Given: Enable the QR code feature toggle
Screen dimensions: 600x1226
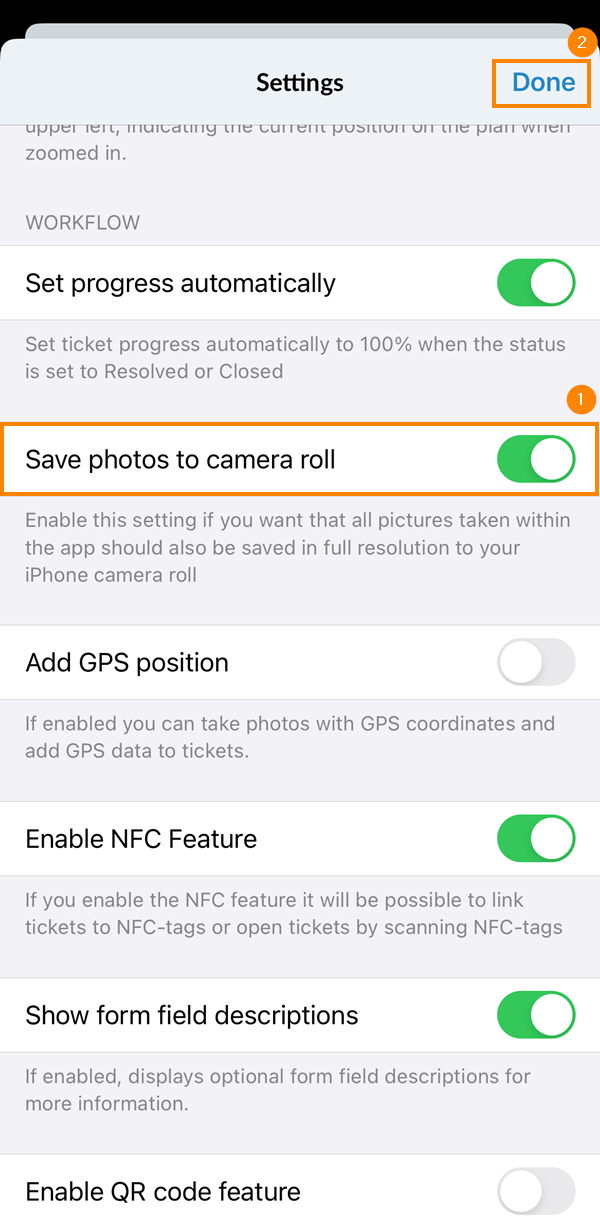Looking at the screenshot, I should click(536, 1190).
